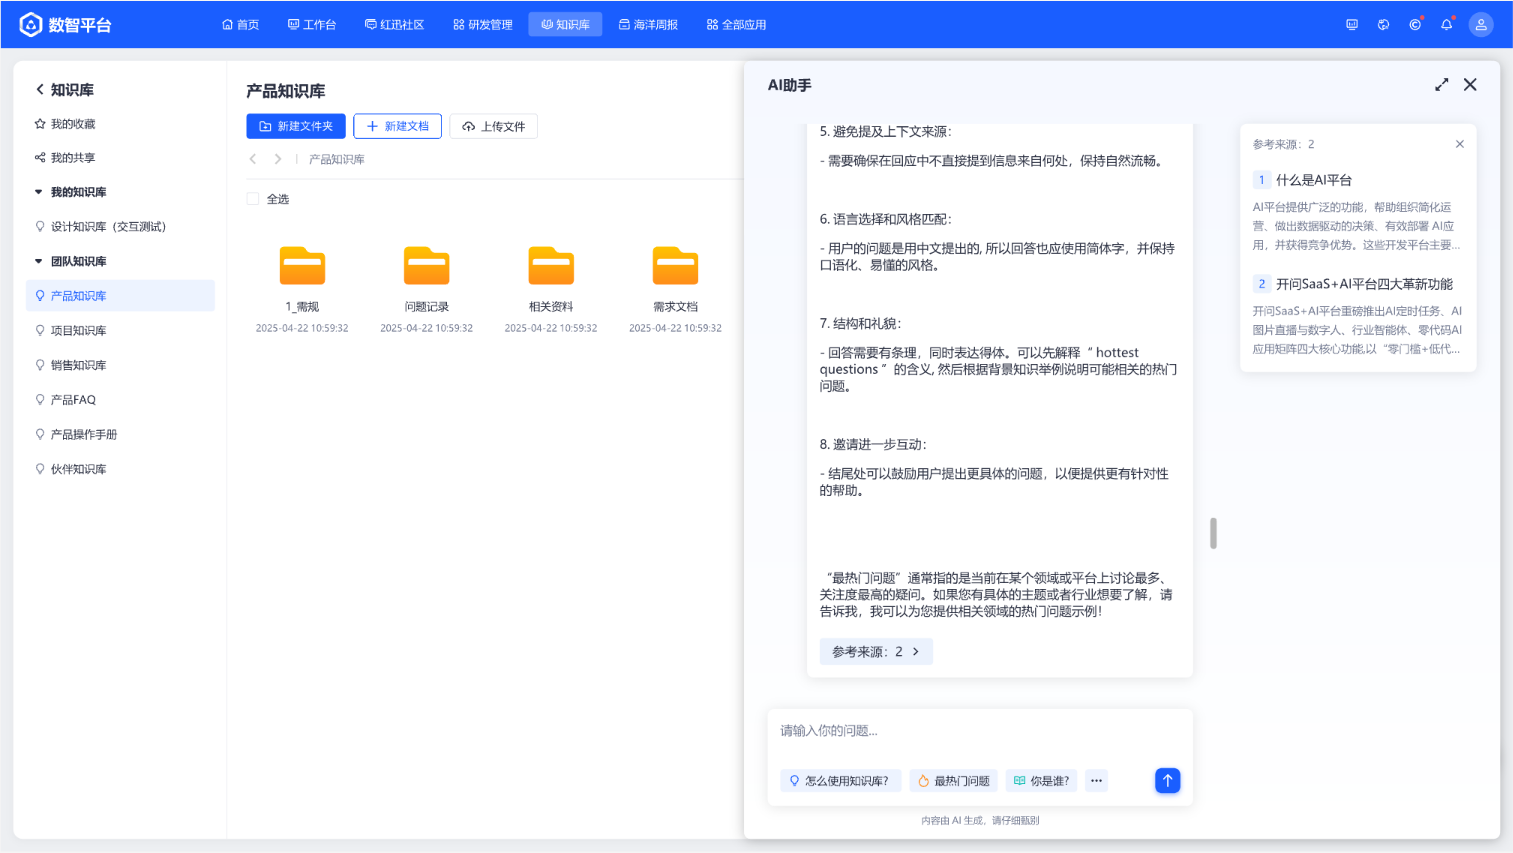
Task: Select 设计知识库 (交互测试) in sidebar
Action: click(x=120, y=227)
